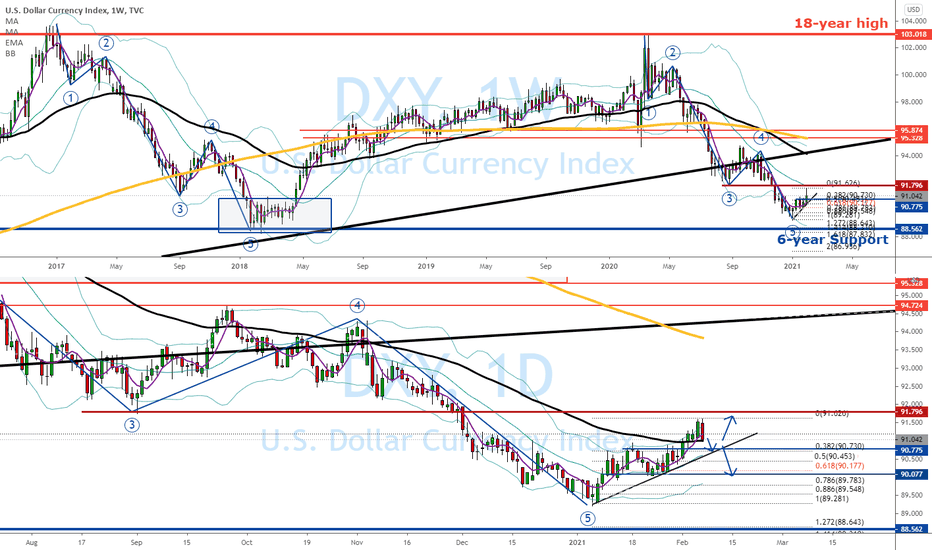Screen dimensions: 932x550
Task: Click the Oct label on daily time axis
Action: [247, 542]
